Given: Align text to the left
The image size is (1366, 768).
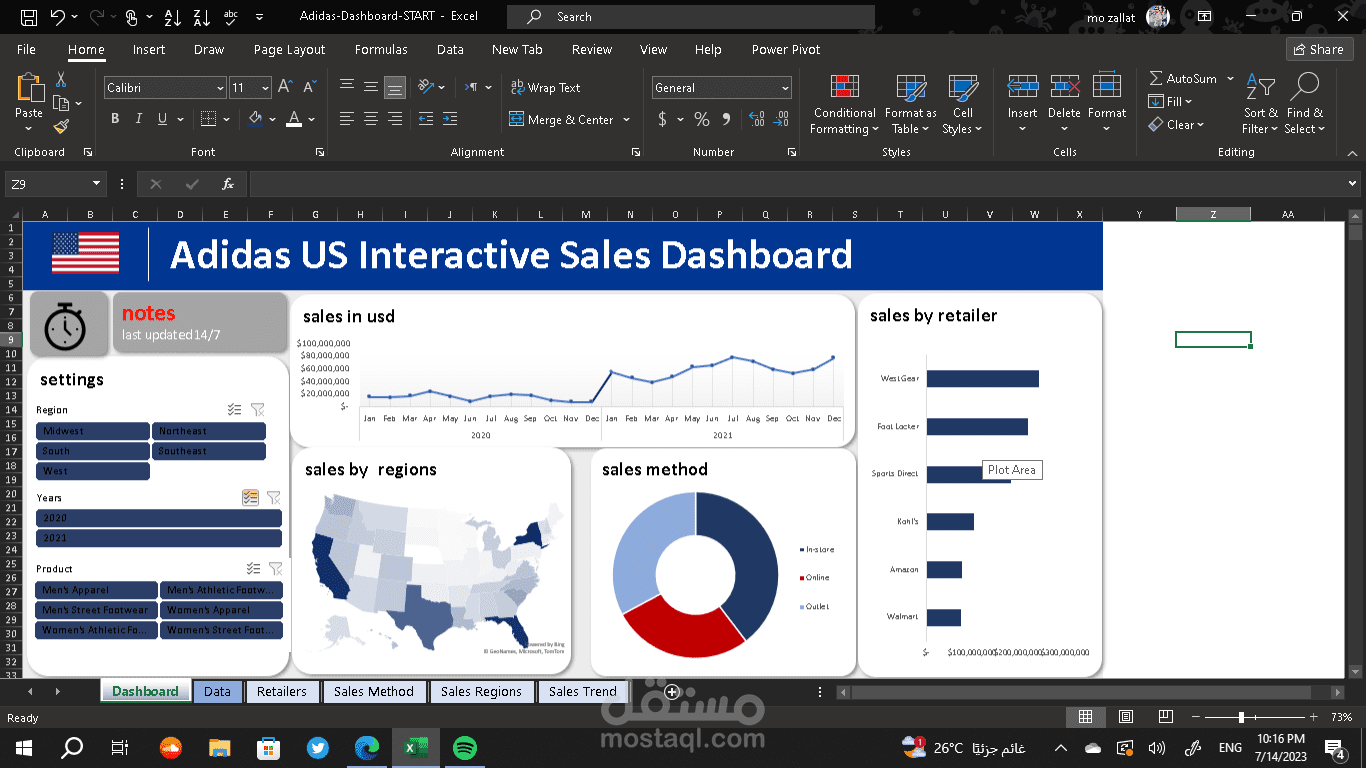Looking at the screenshot, I should point(347,119).
